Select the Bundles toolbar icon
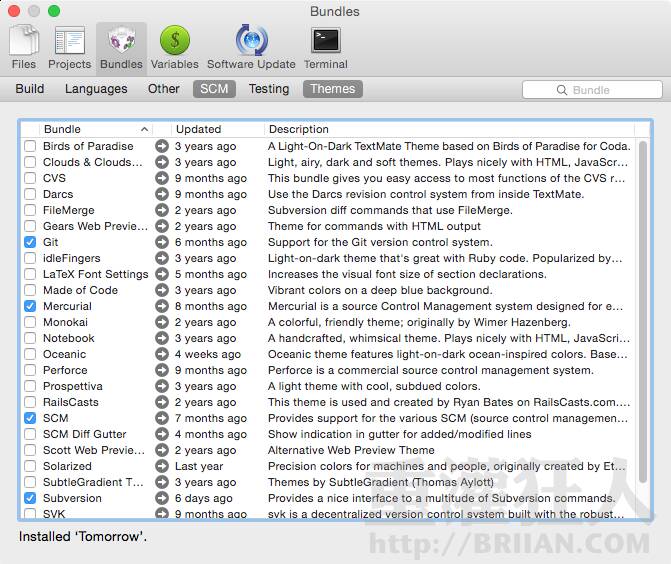The height and width of the screenshot is (564, 671). point(122,47)
